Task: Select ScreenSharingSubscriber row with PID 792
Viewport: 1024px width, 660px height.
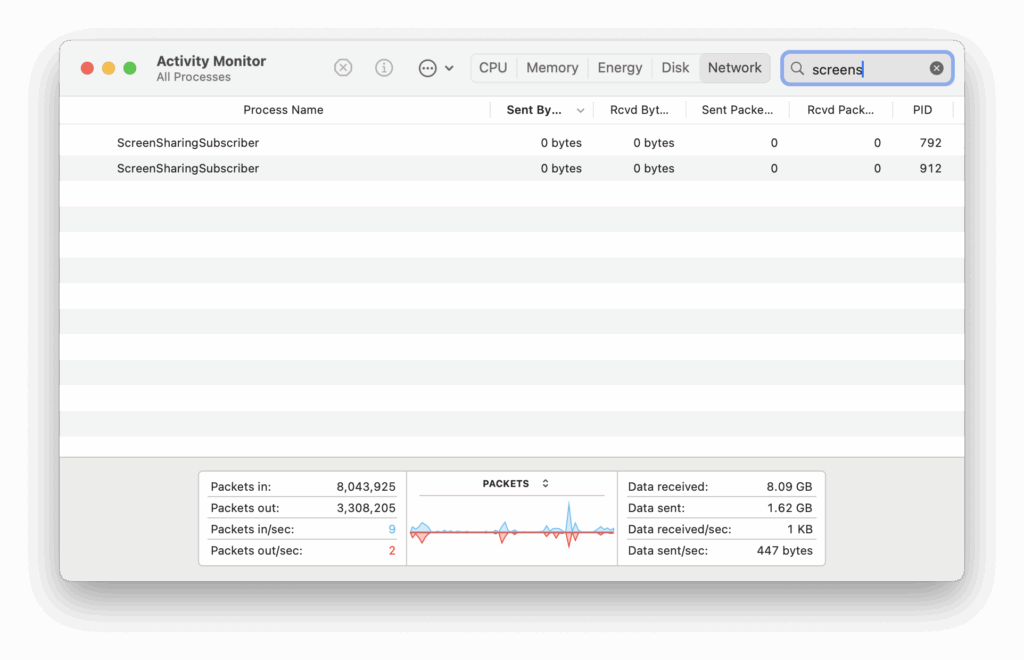Action: (512, 142)
